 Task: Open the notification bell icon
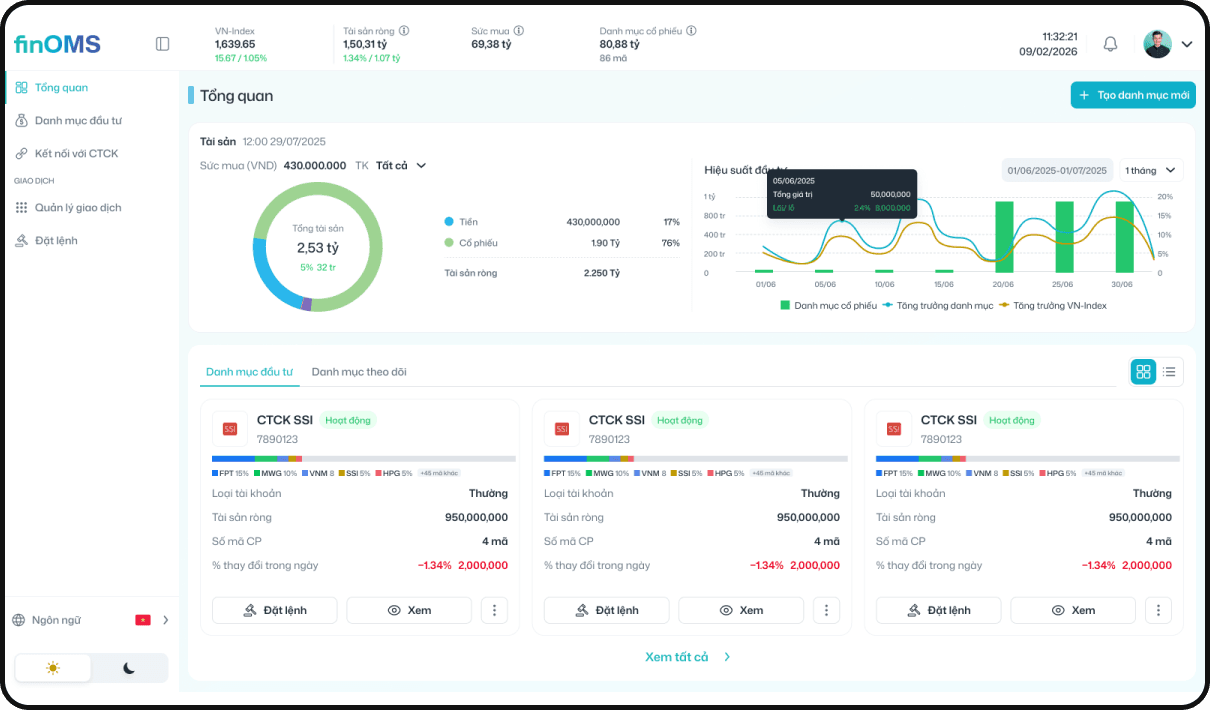[1110, 44]
